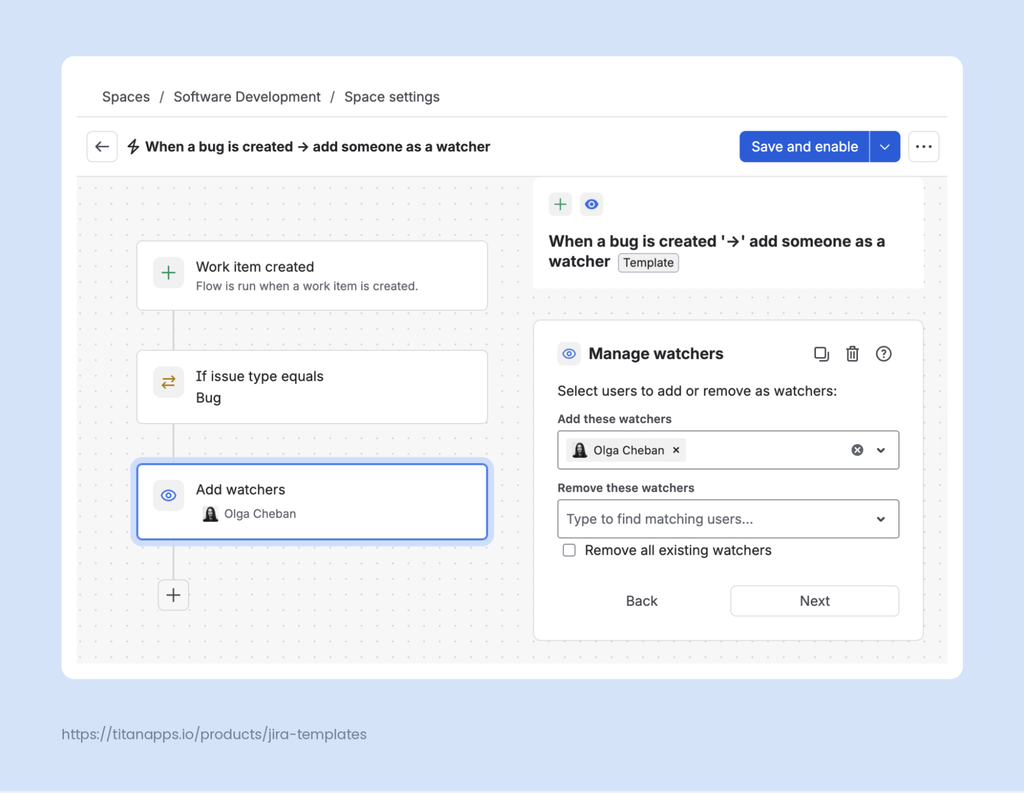Select the If issue type equals card
Screen dimensions: 1024x793
pyautogui.click(x=312, y=387)
